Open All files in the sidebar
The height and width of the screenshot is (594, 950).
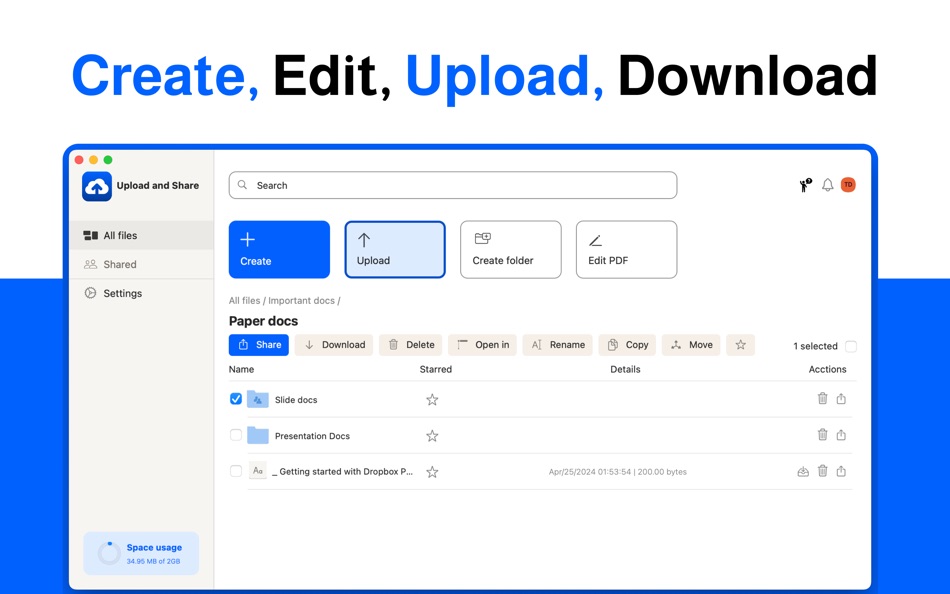tap(141, 235)
